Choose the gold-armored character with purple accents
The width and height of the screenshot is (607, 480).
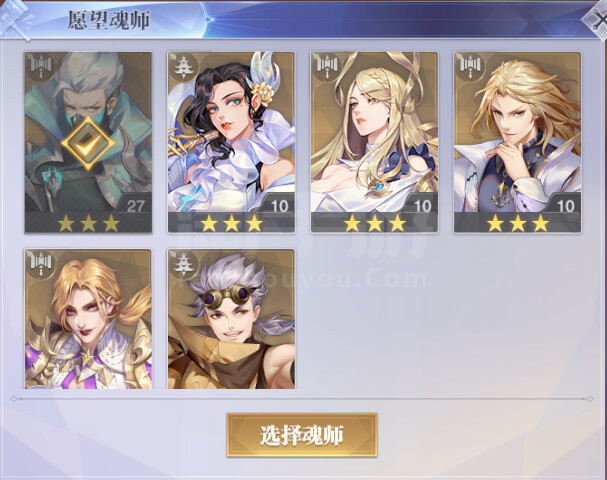[88, 319]
